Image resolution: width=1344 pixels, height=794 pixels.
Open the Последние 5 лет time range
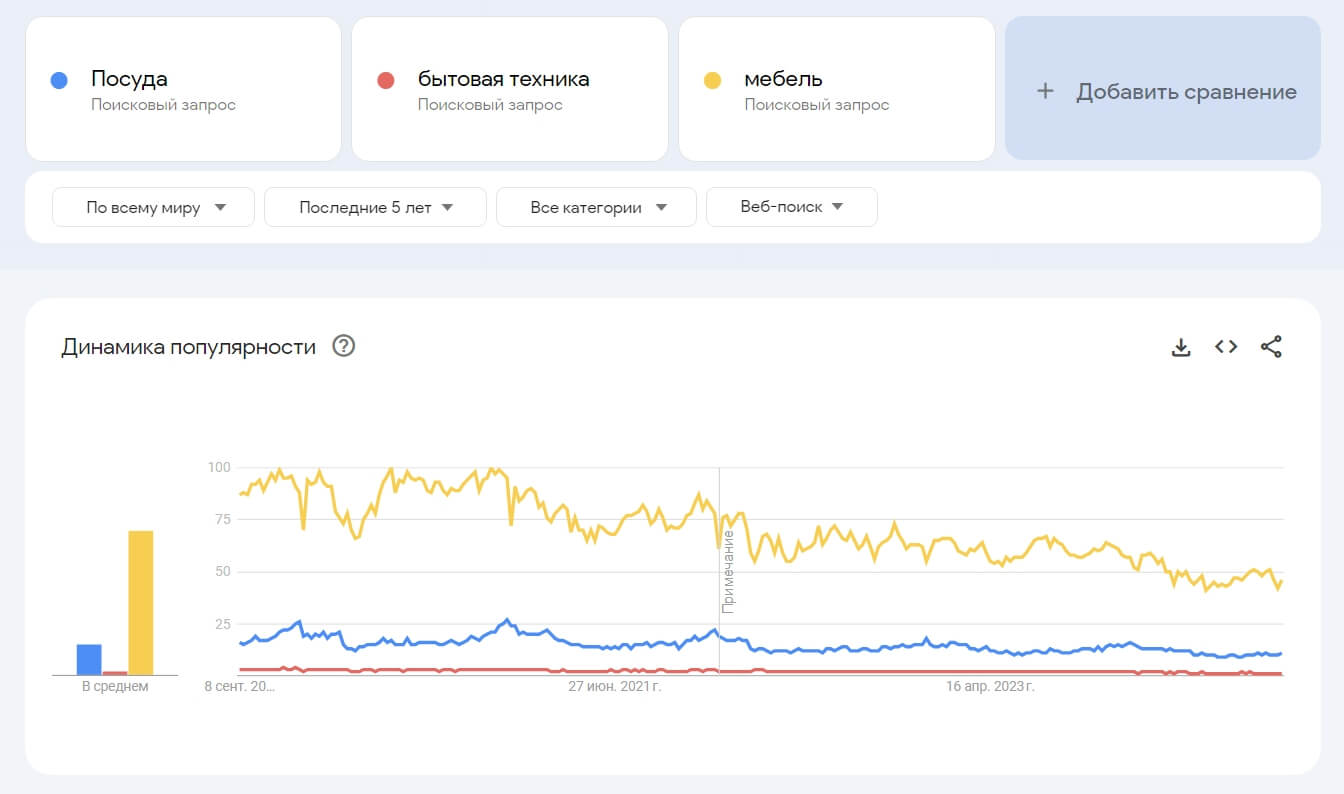coord(375,208)
